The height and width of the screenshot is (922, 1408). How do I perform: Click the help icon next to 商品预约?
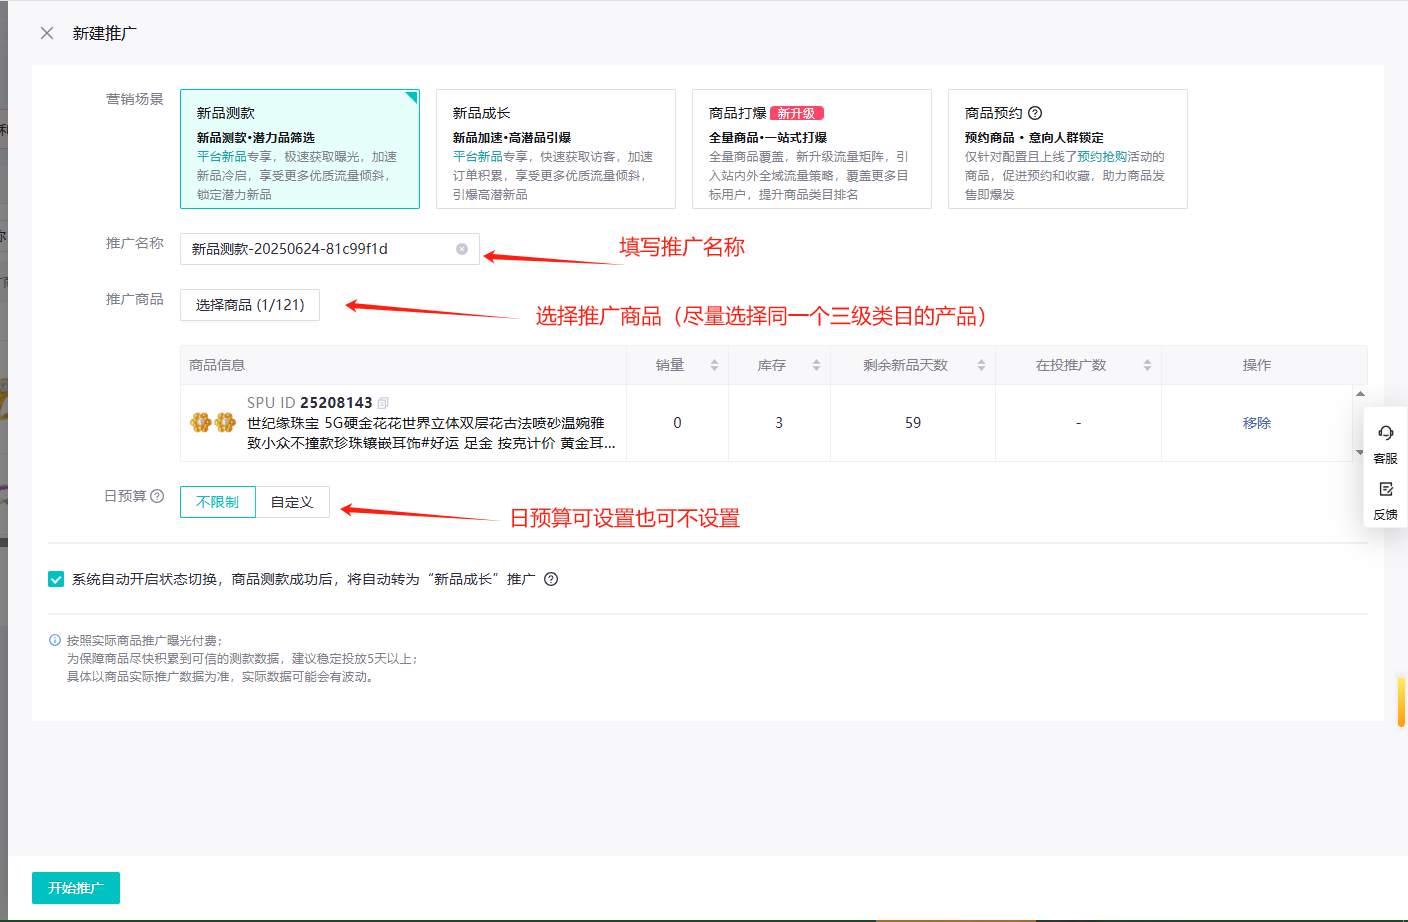click(x=1035, y=113)
